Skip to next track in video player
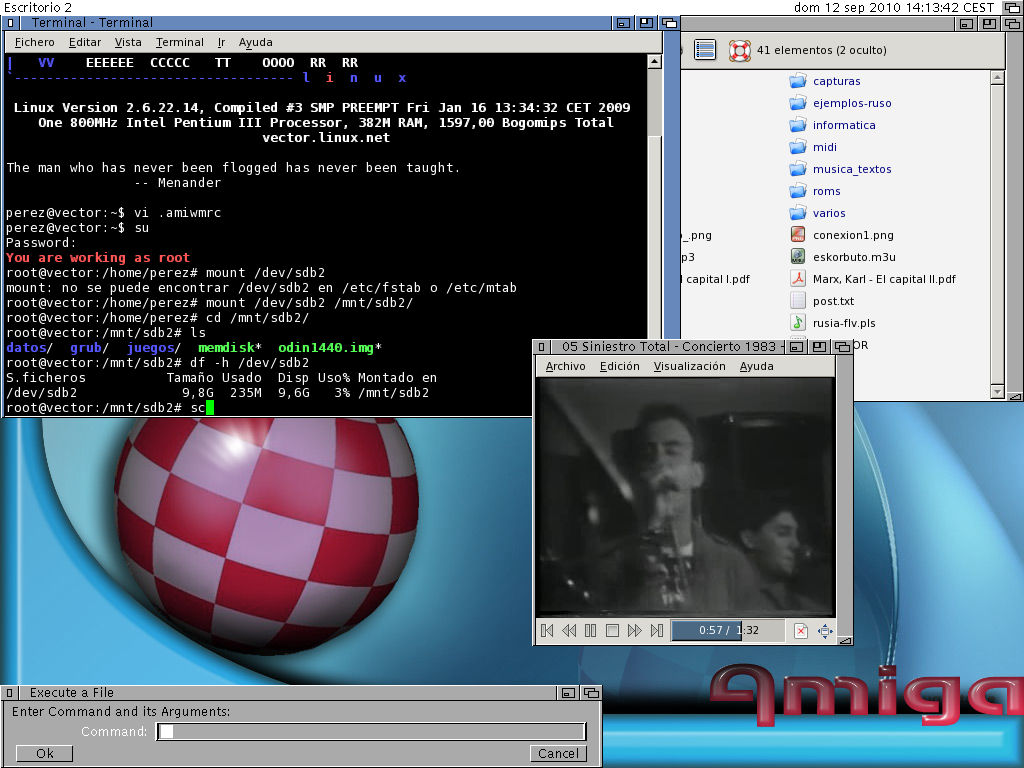Image resolution: width=1024 pixels, height=768 pixels. pyautogui.click(x=656, y=630)
